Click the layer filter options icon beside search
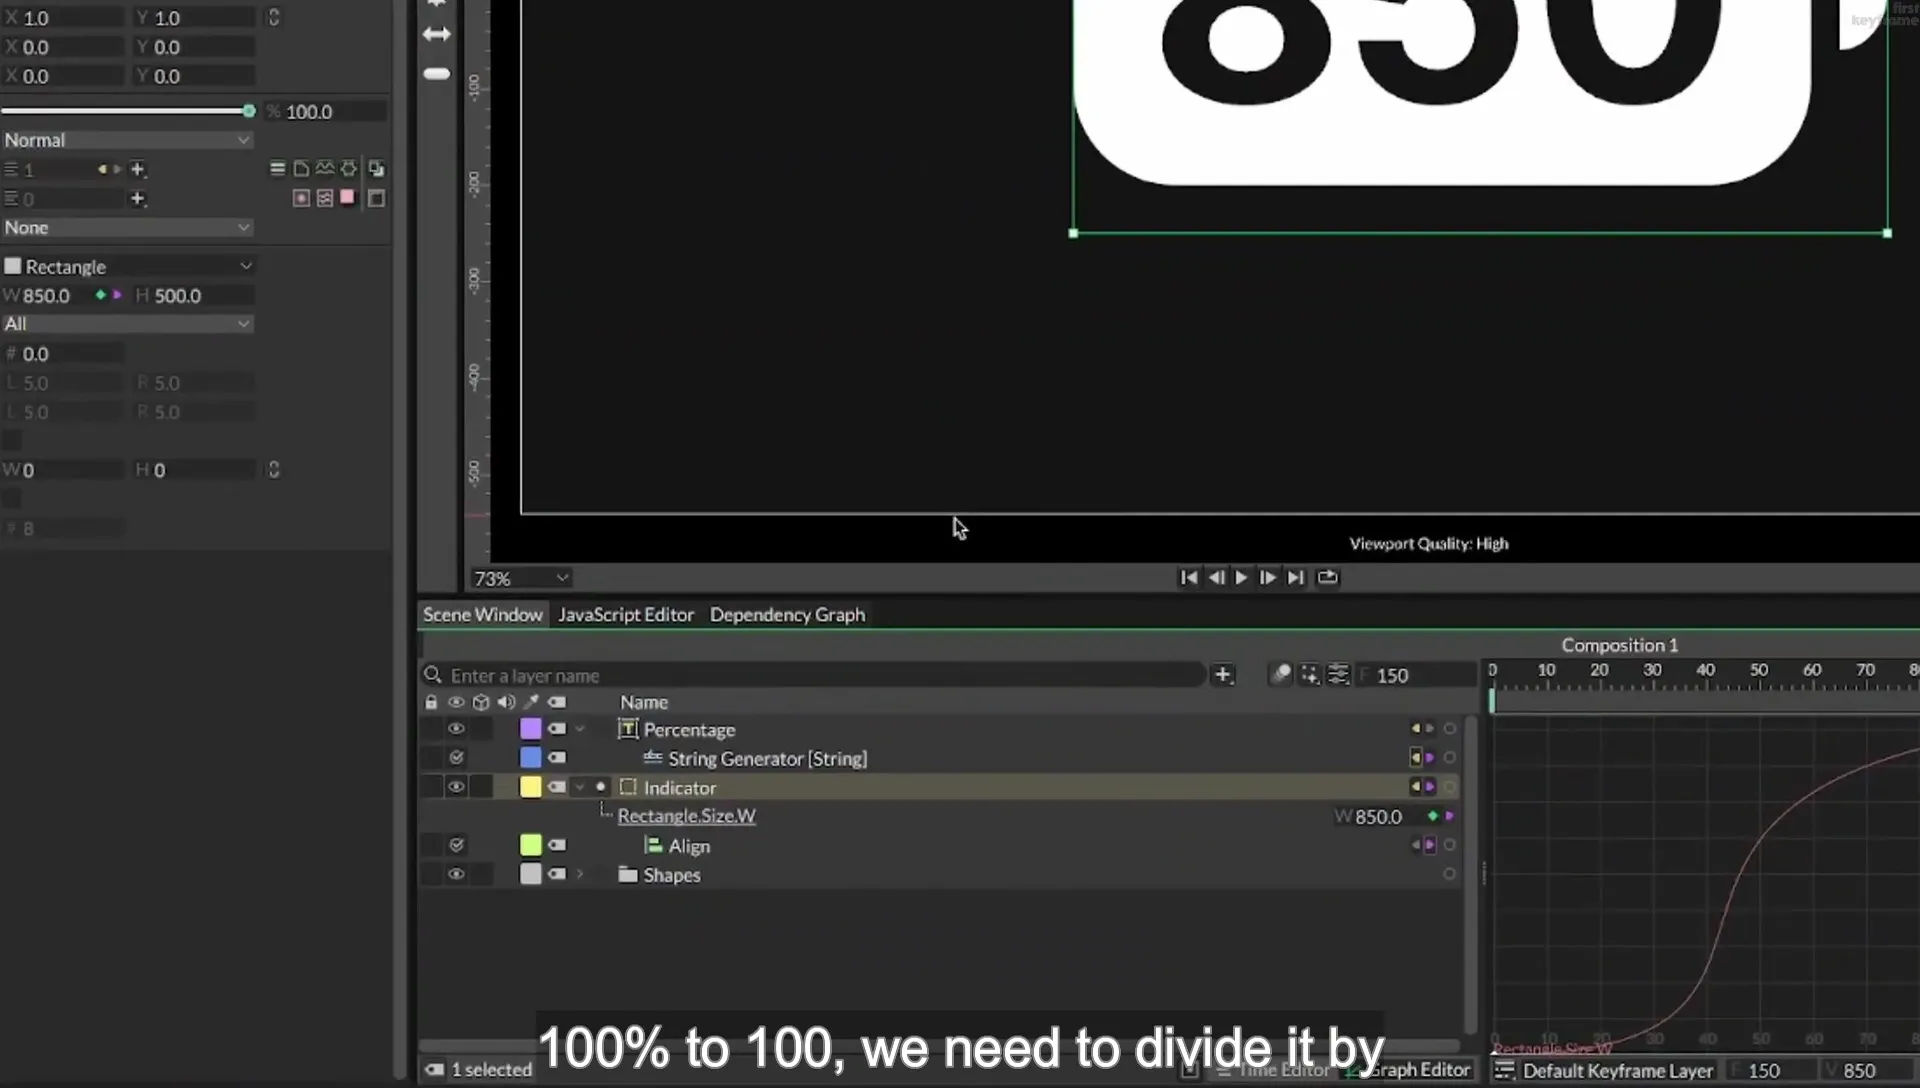This screenshot has width=1920, height=1088. point(1338,675)
